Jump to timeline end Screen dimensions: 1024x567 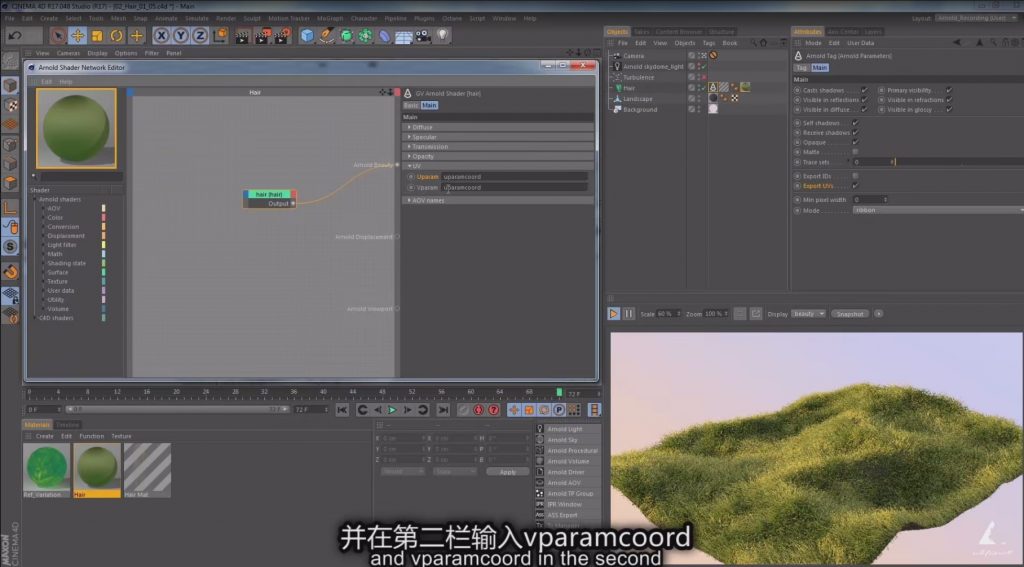(443, 410)
